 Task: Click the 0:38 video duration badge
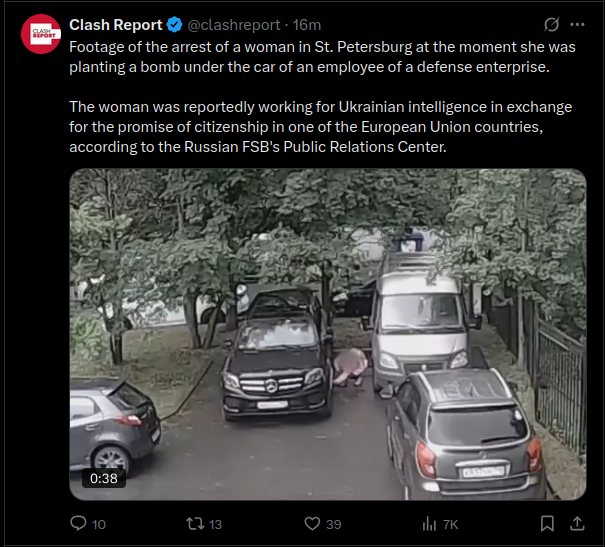(104, 478)
